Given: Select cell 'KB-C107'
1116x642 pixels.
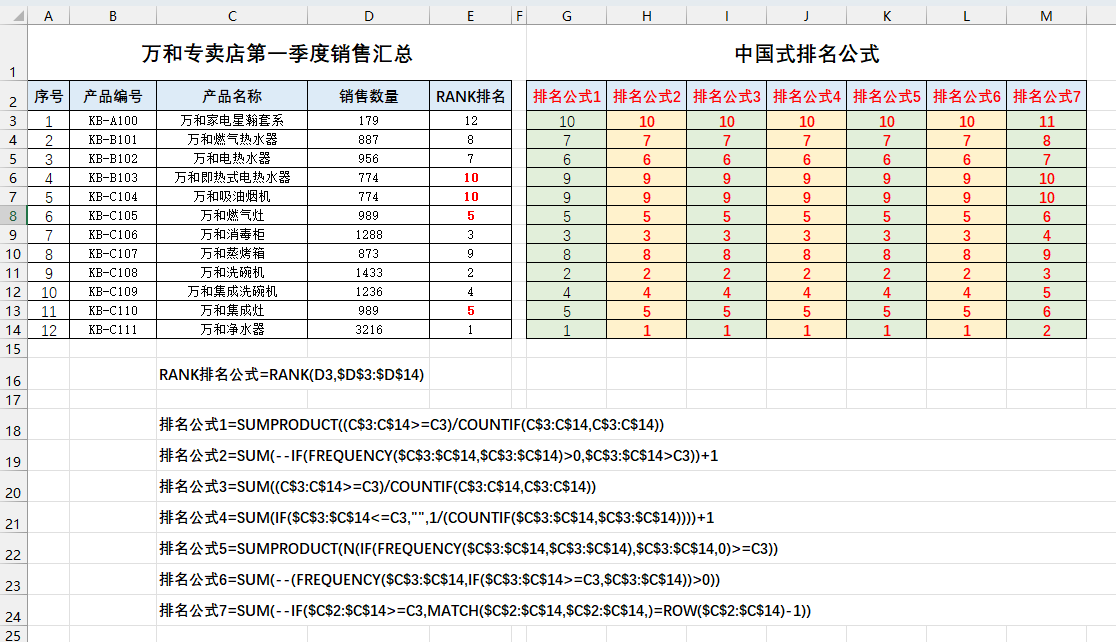Looking at the screenshot, I should click(112, 253).
